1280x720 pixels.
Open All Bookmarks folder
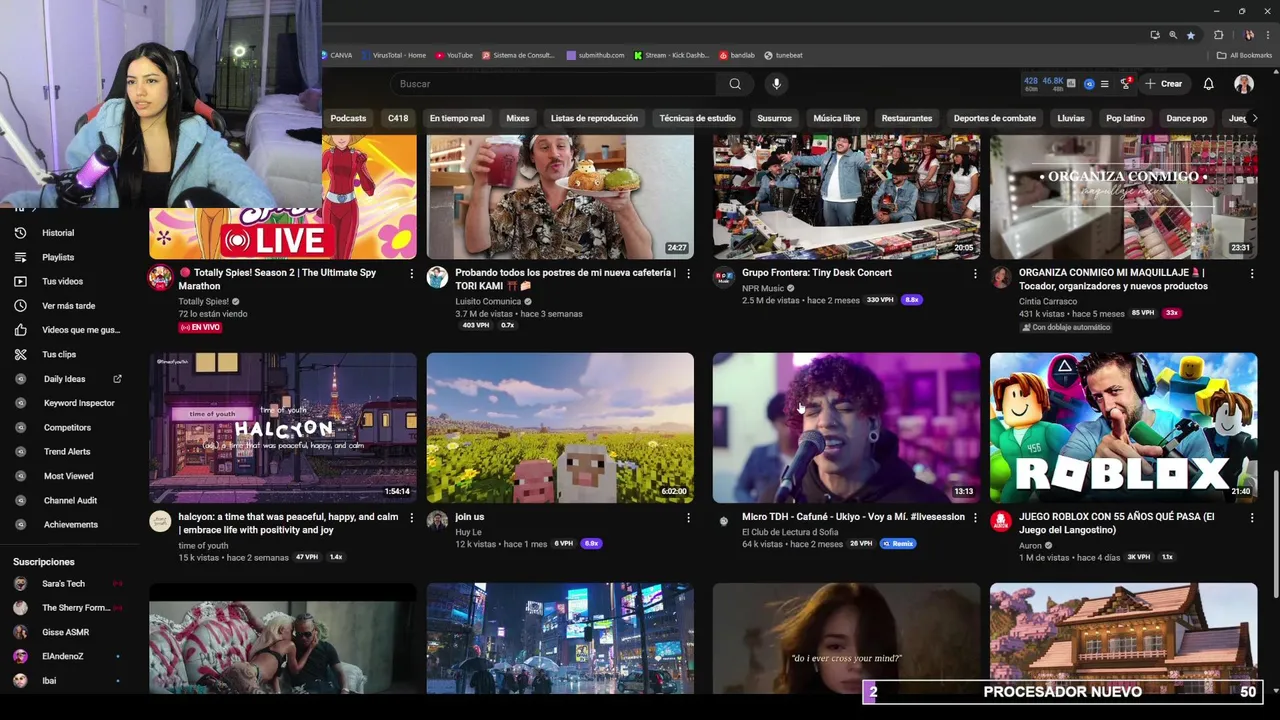point(1246,55)
